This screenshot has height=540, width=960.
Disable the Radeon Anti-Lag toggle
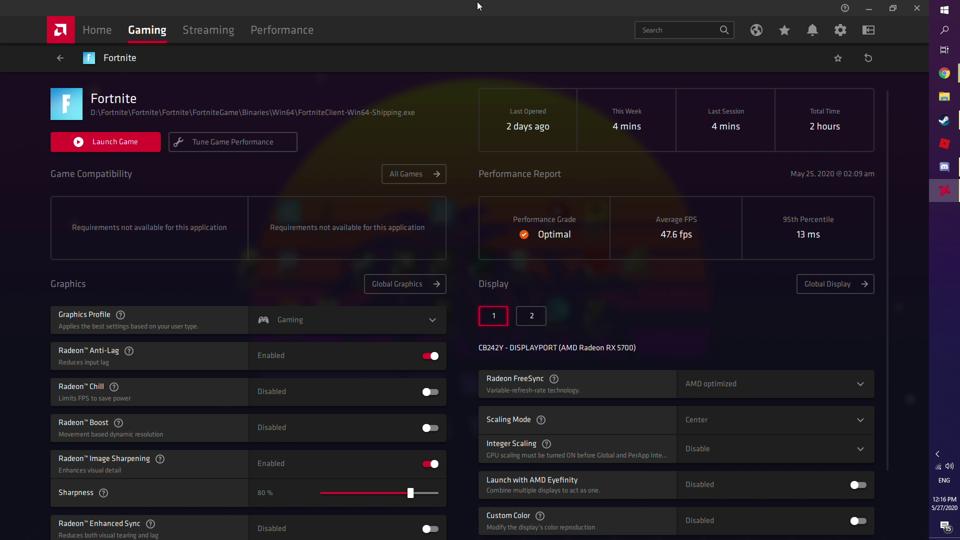(x=430, y=356)
